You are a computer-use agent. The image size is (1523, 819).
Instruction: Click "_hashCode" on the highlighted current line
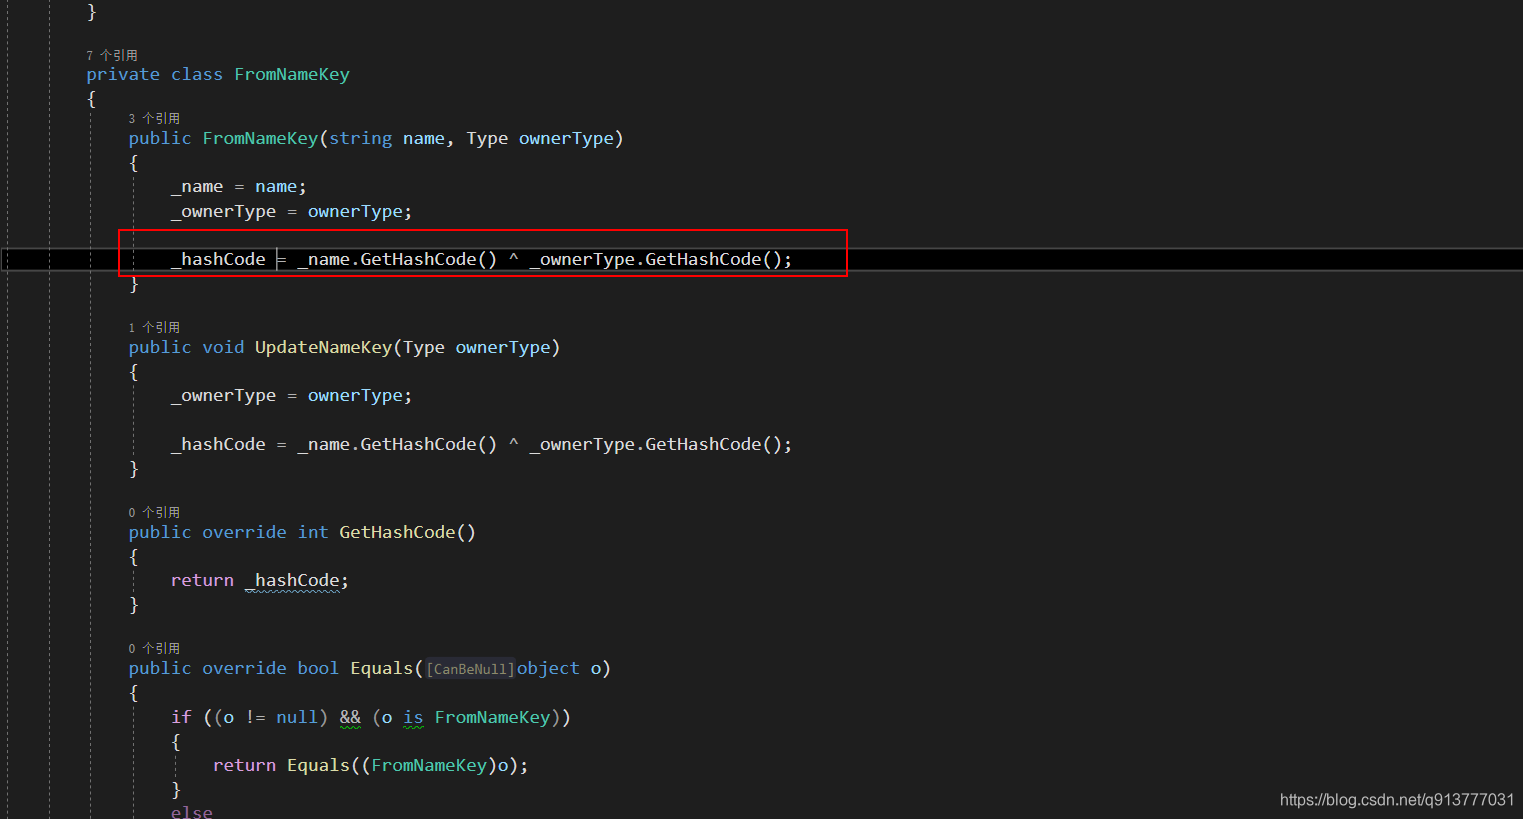point(218,259)
